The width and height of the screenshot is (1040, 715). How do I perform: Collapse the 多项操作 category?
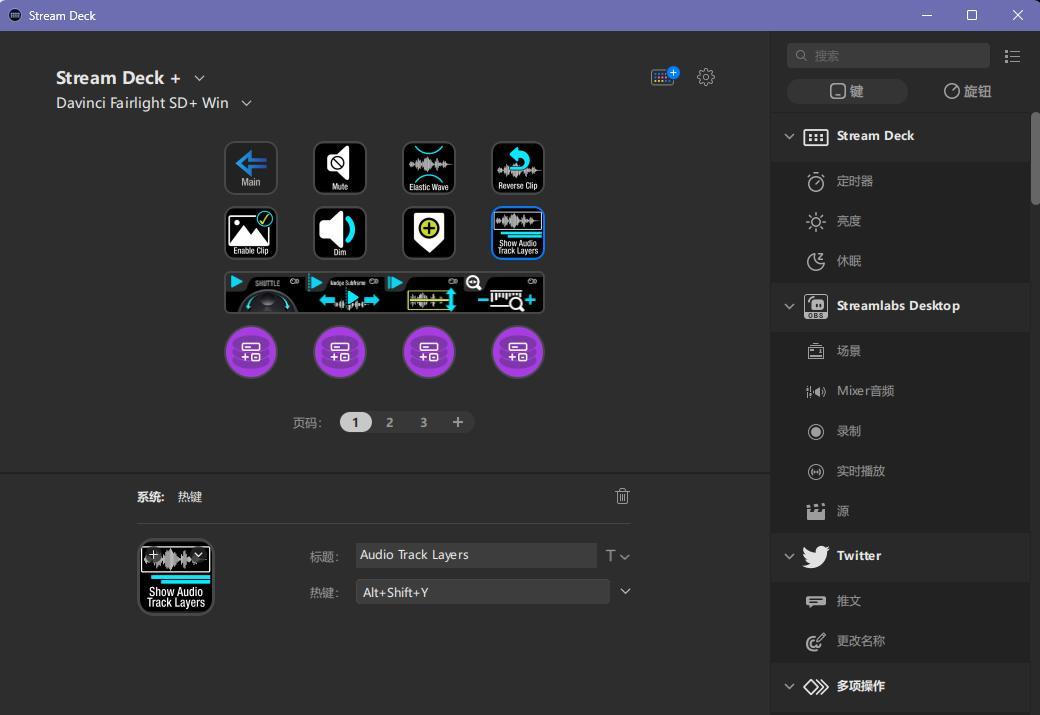pos(789,686)
